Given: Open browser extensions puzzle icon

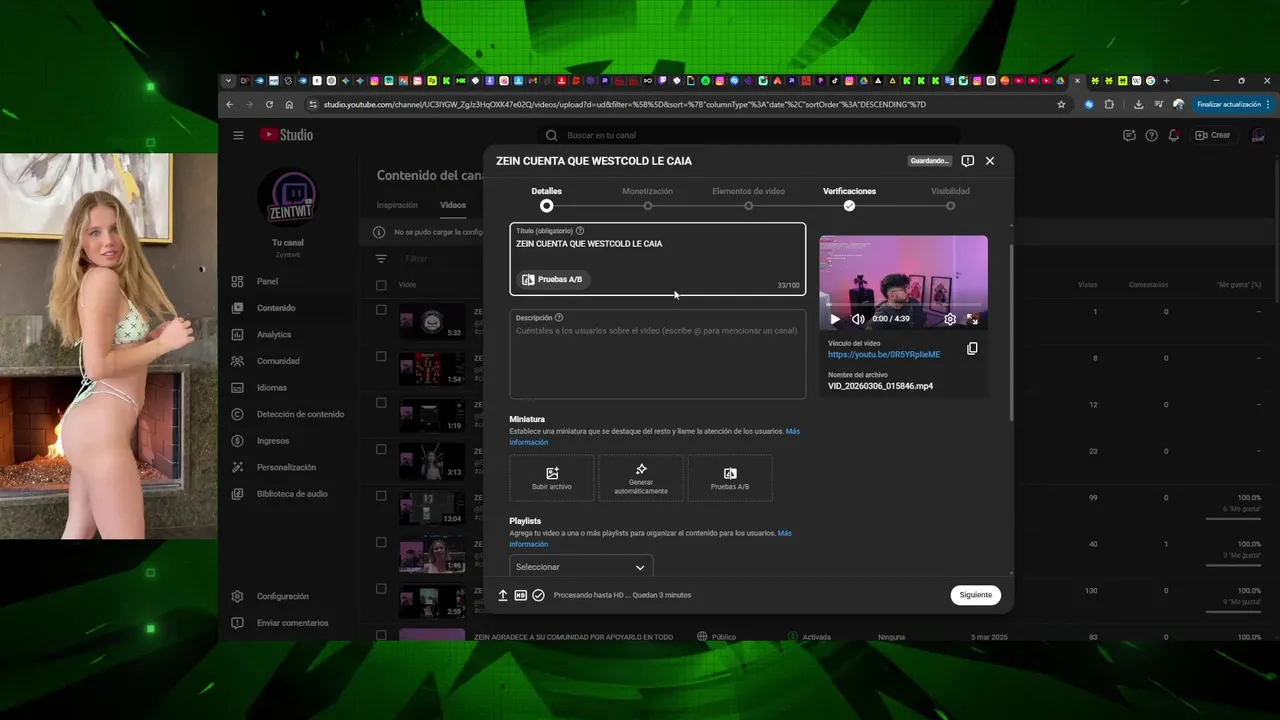Looking at the screenshot, I should click(x=1109, y=104).
